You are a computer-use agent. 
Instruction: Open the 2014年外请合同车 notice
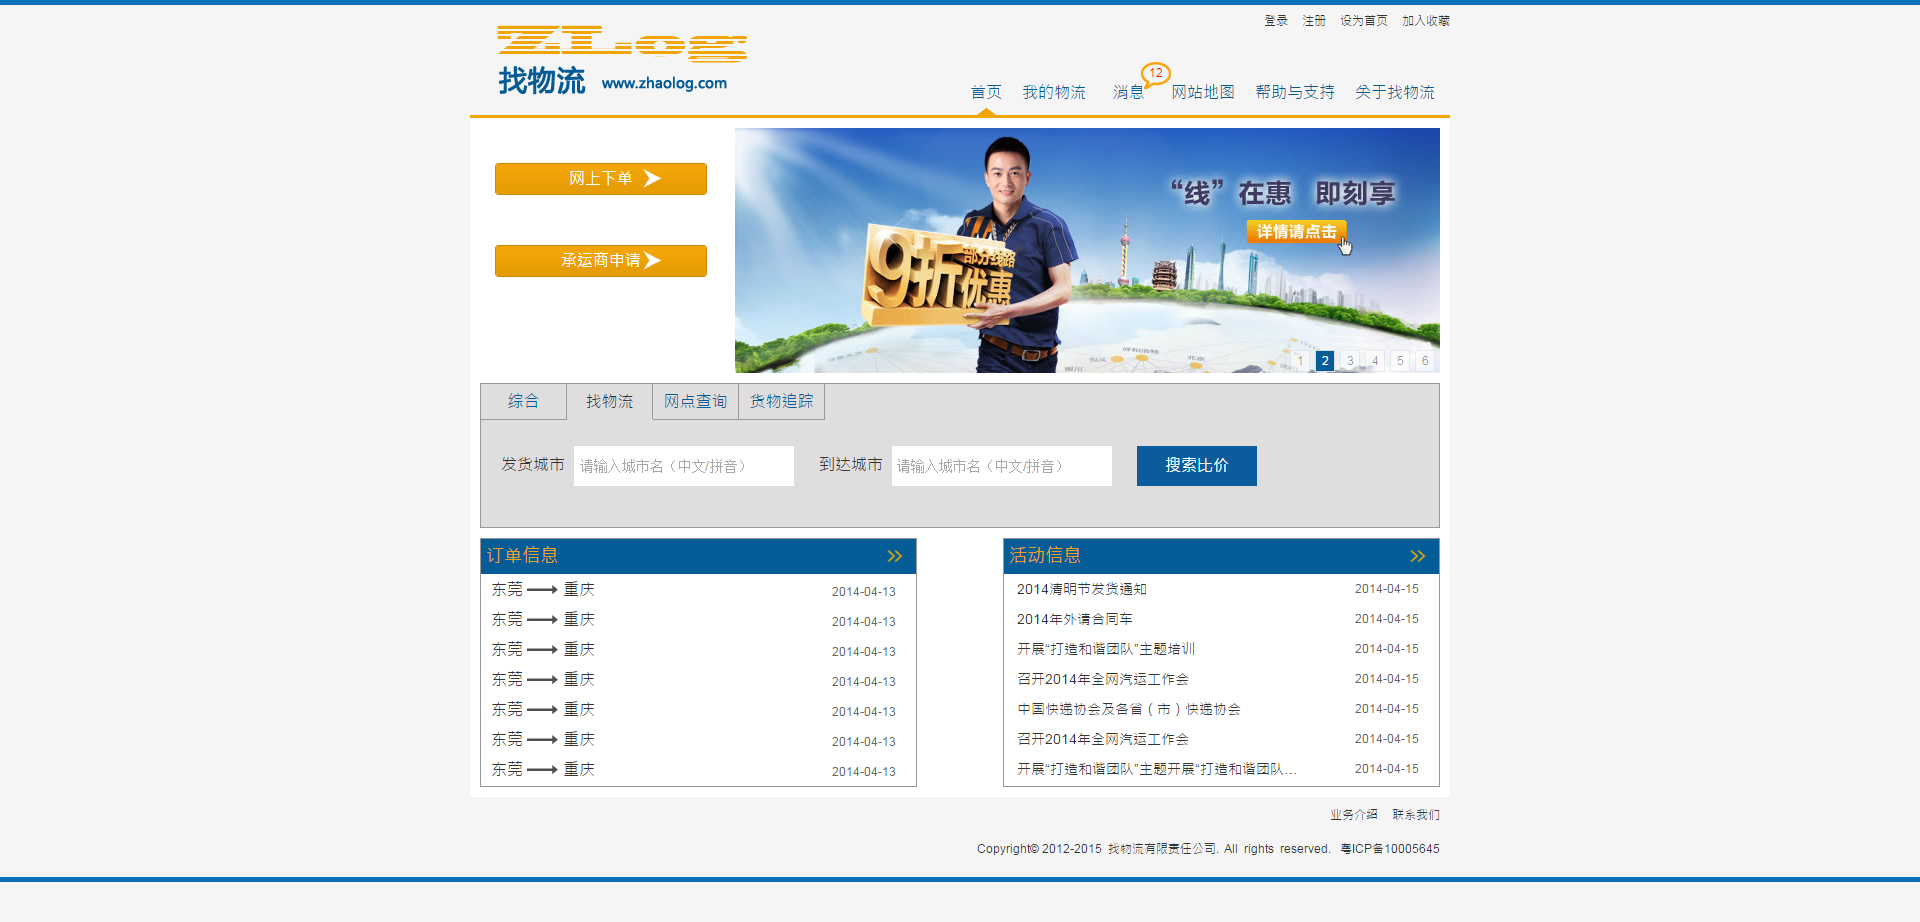point(1075,619)
